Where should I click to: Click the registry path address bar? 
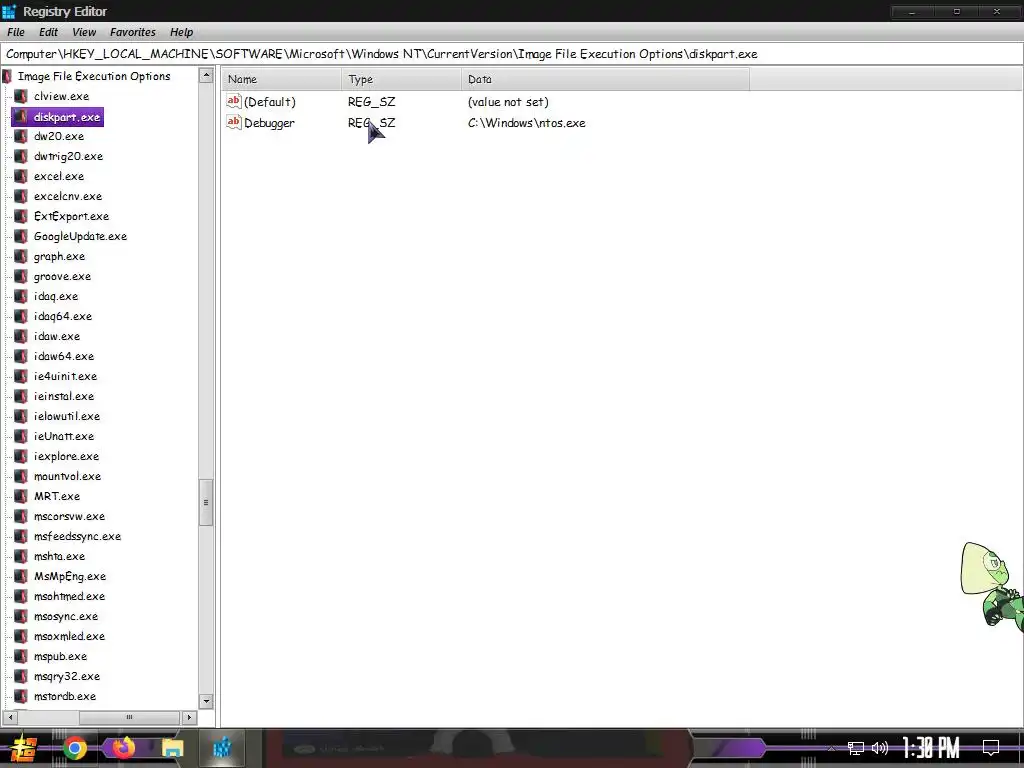tap(512, 54)
